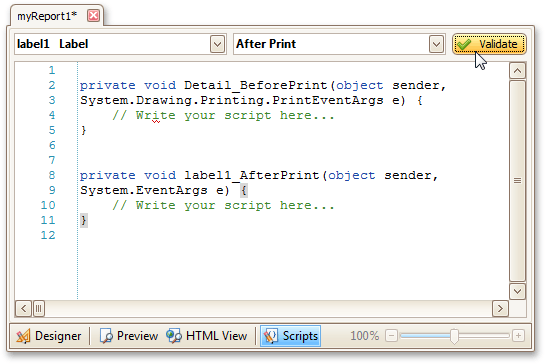Viewport: 545px width, 364px height.
Task: Expand the After Print event dropdown
Action: click(436, 44)
